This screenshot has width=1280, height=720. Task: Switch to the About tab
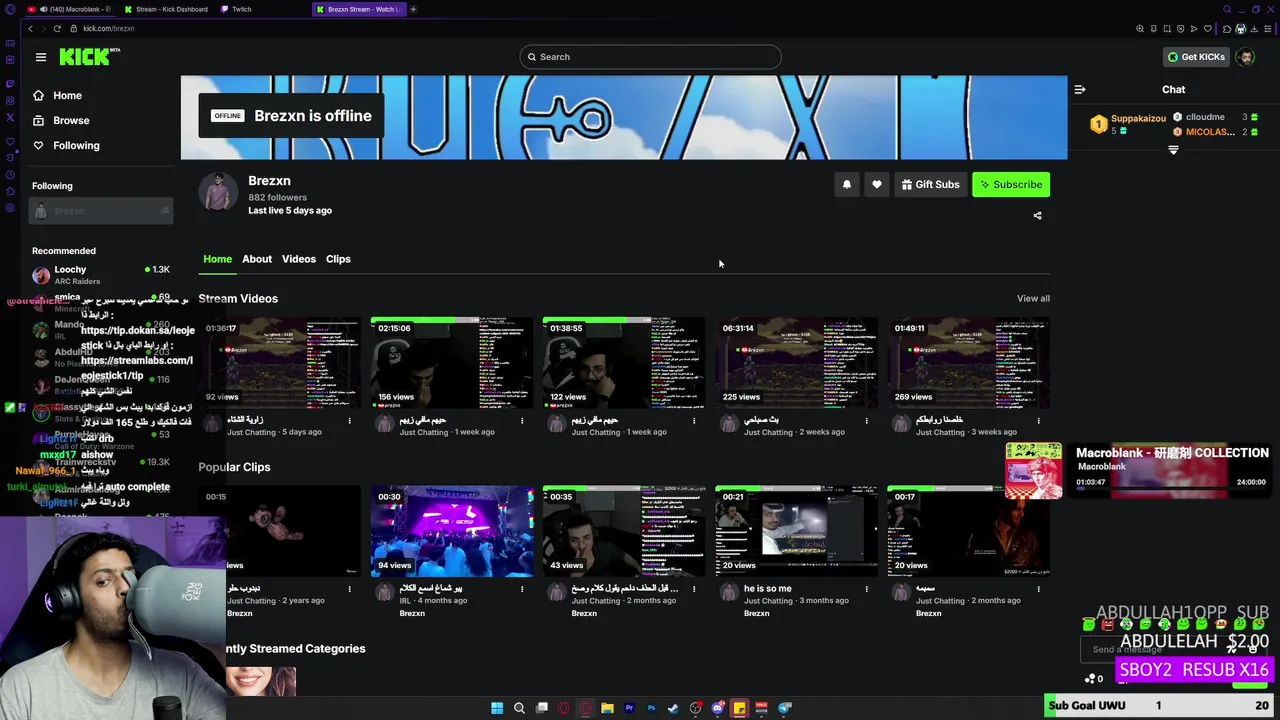point(257,259)
